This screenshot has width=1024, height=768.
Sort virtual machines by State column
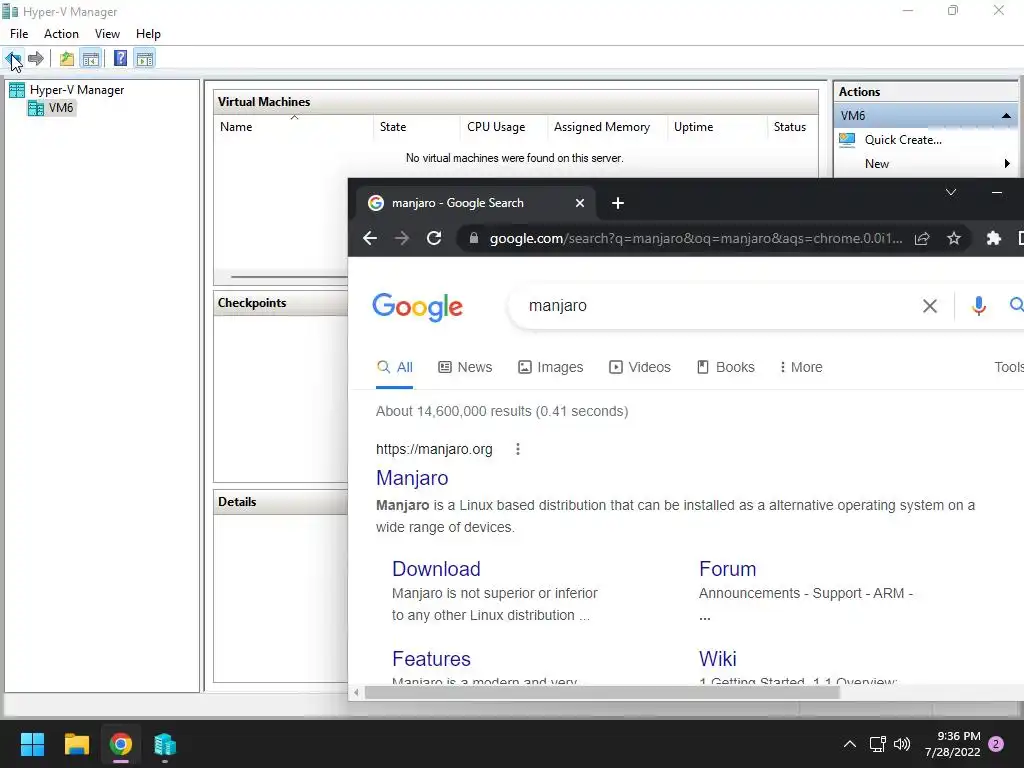coord(417,127)
